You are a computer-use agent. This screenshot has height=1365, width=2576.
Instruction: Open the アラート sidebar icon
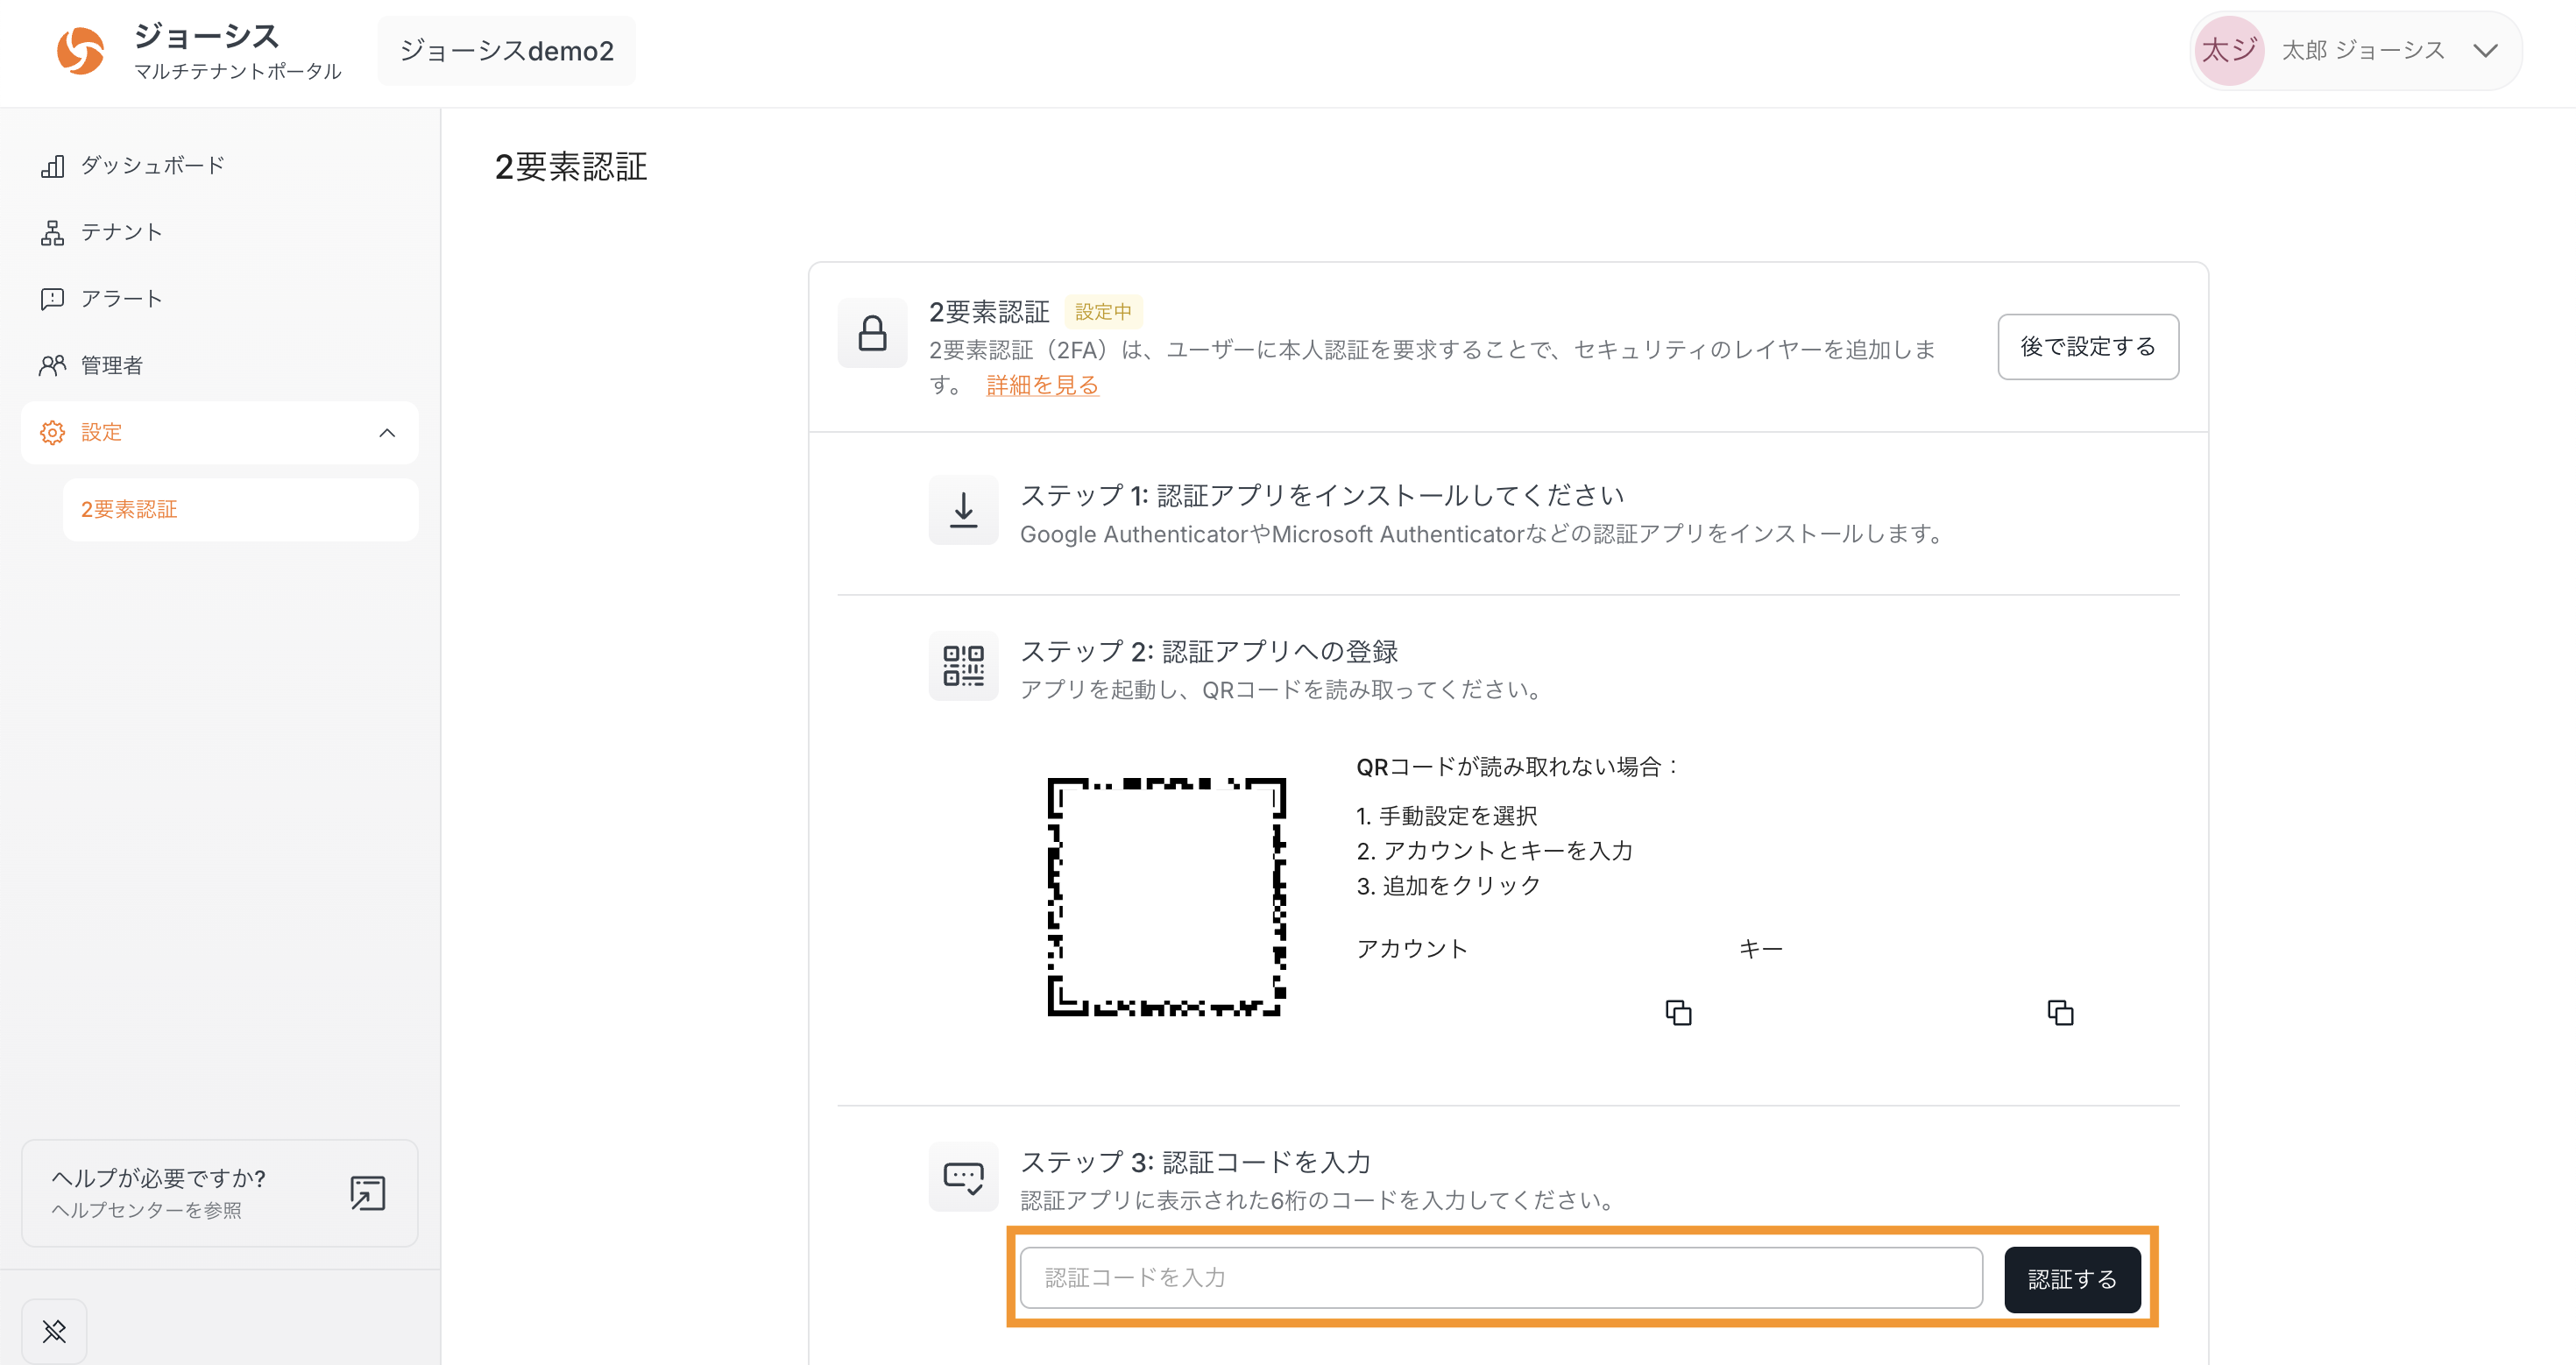click(x=53, y=298)
